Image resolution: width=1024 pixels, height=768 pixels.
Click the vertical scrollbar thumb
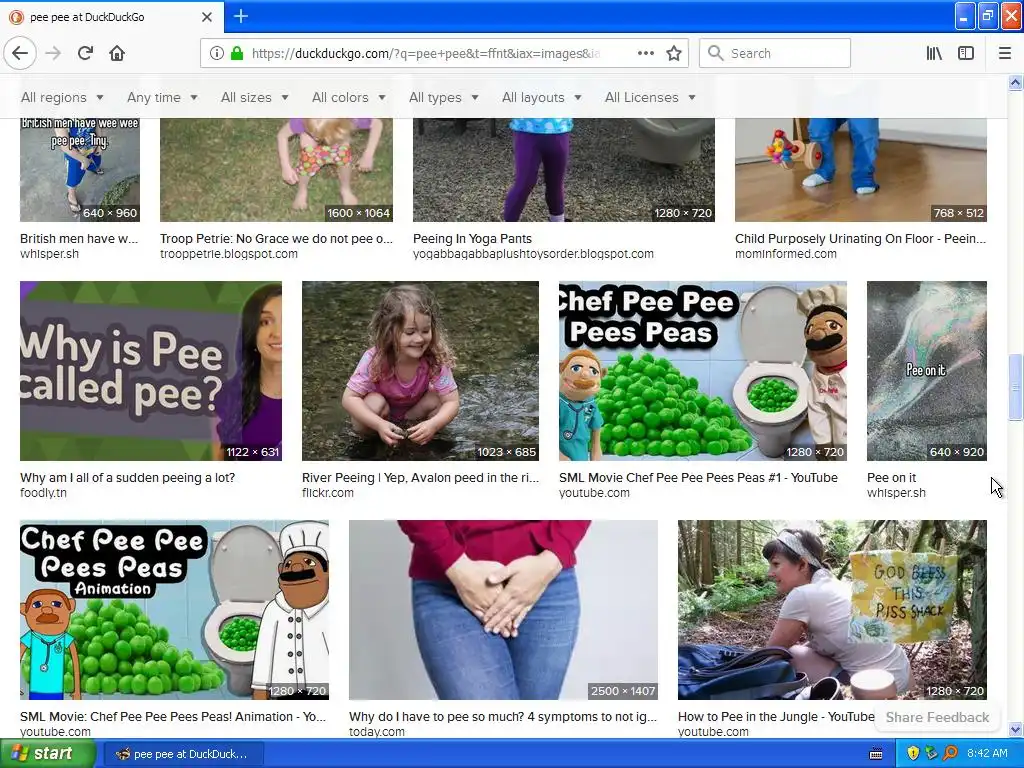click(x=1015, y=387)
